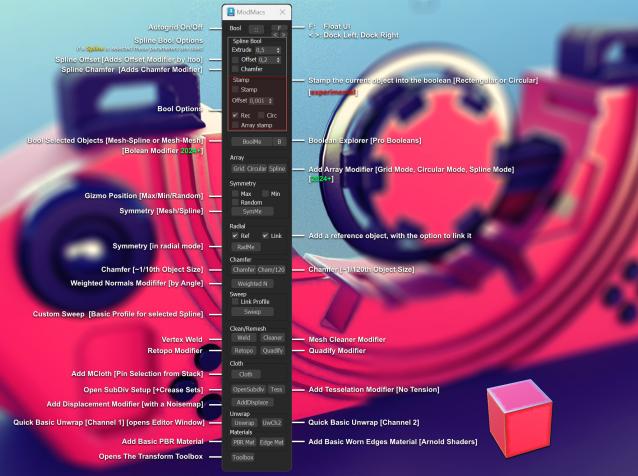Screen dimensions: 638x476
Task: Click the SymMe symmetry button
Action: pos(252,212)
